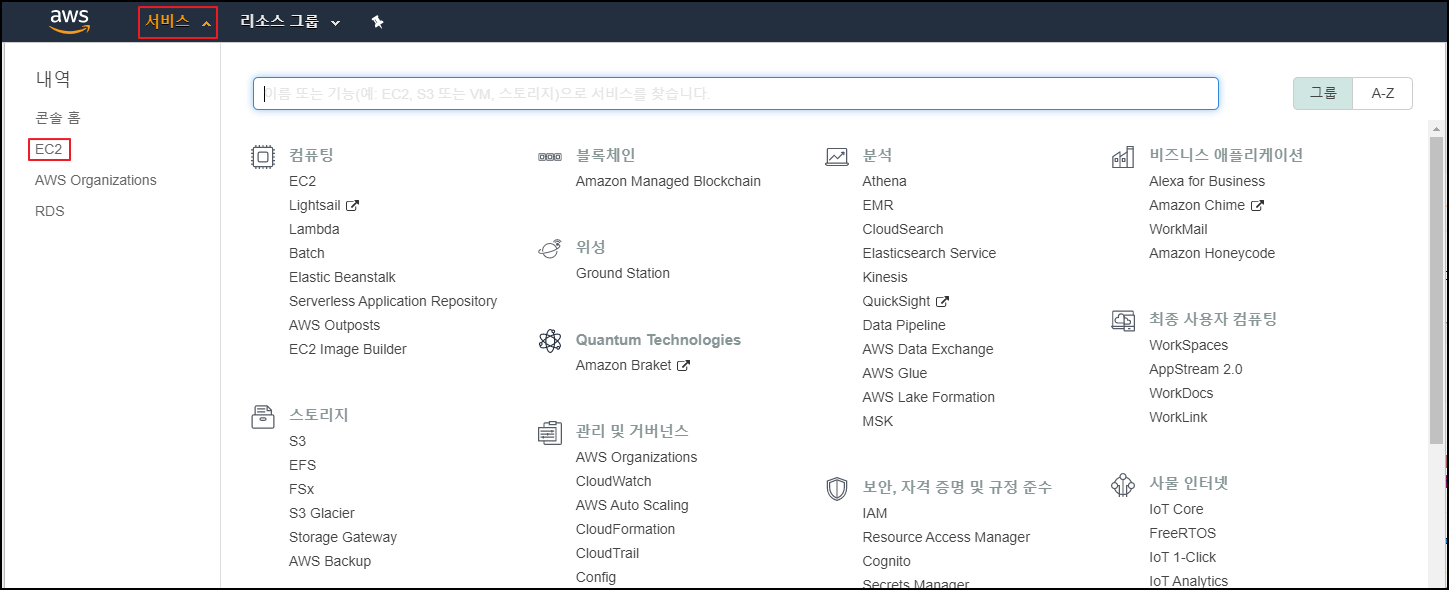Image resolution: width=1449 pixels, height=590 pixels.
Task: Open Elastic Beanstalk
Action: tap(343, 277)
